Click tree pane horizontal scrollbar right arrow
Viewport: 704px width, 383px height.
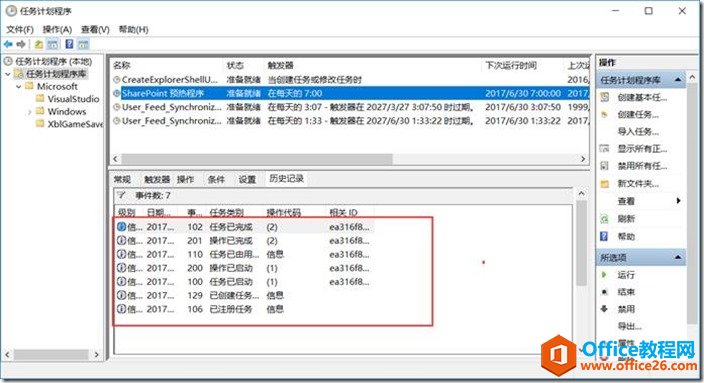click(97, 354)
